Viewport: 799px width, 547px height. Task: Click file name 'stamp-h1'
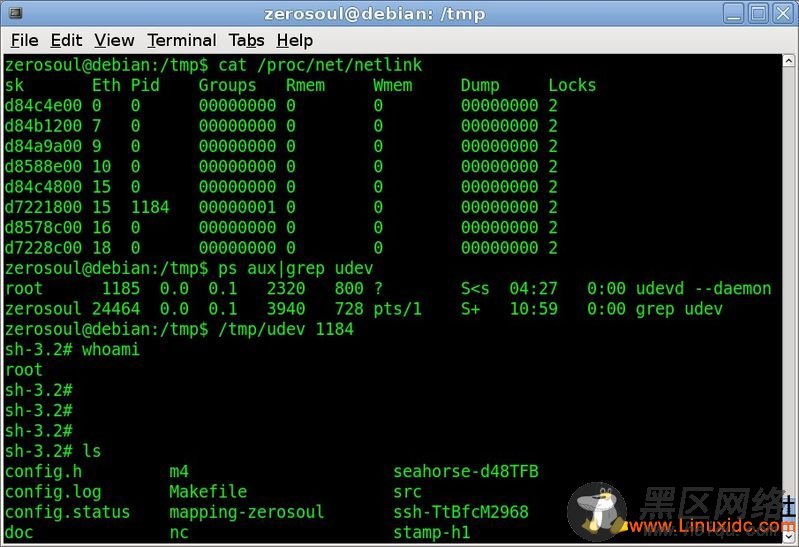click(432, 533)
